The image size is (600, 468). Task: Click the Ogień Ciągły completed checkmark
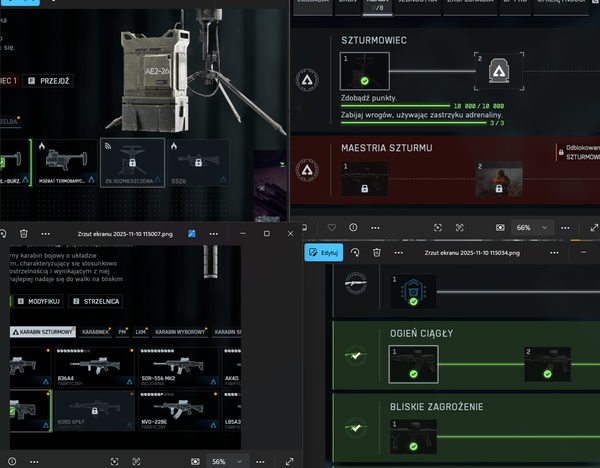[354, 354]
